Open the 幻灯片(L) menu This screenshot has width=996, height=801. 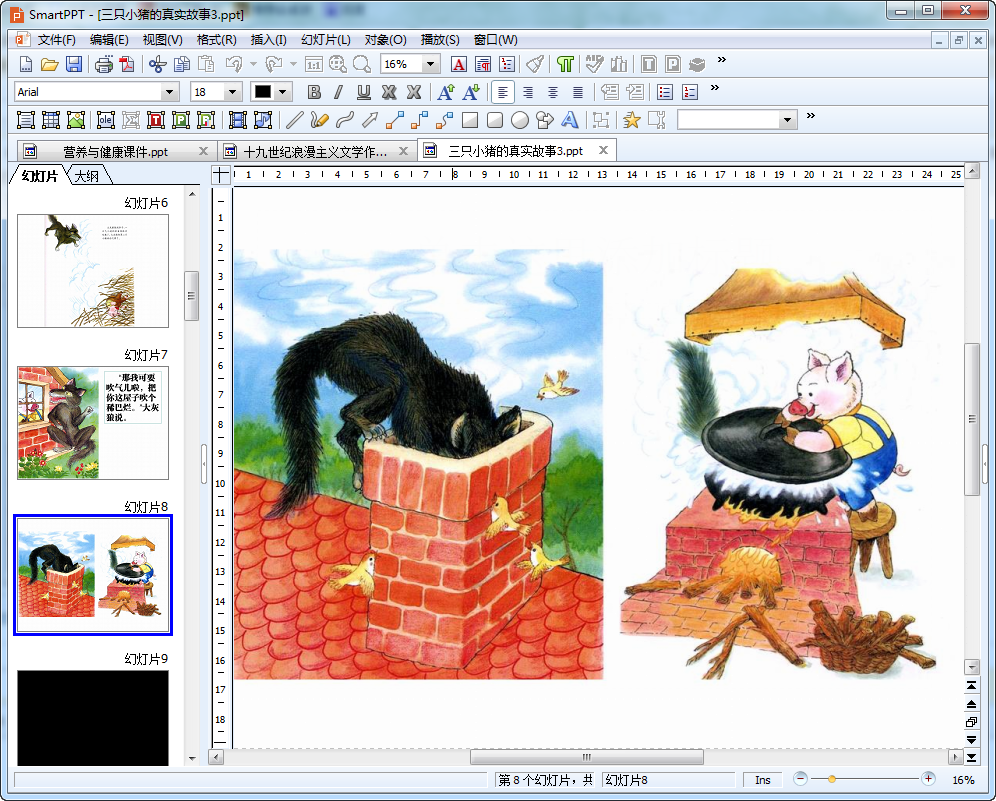point(325,40)
